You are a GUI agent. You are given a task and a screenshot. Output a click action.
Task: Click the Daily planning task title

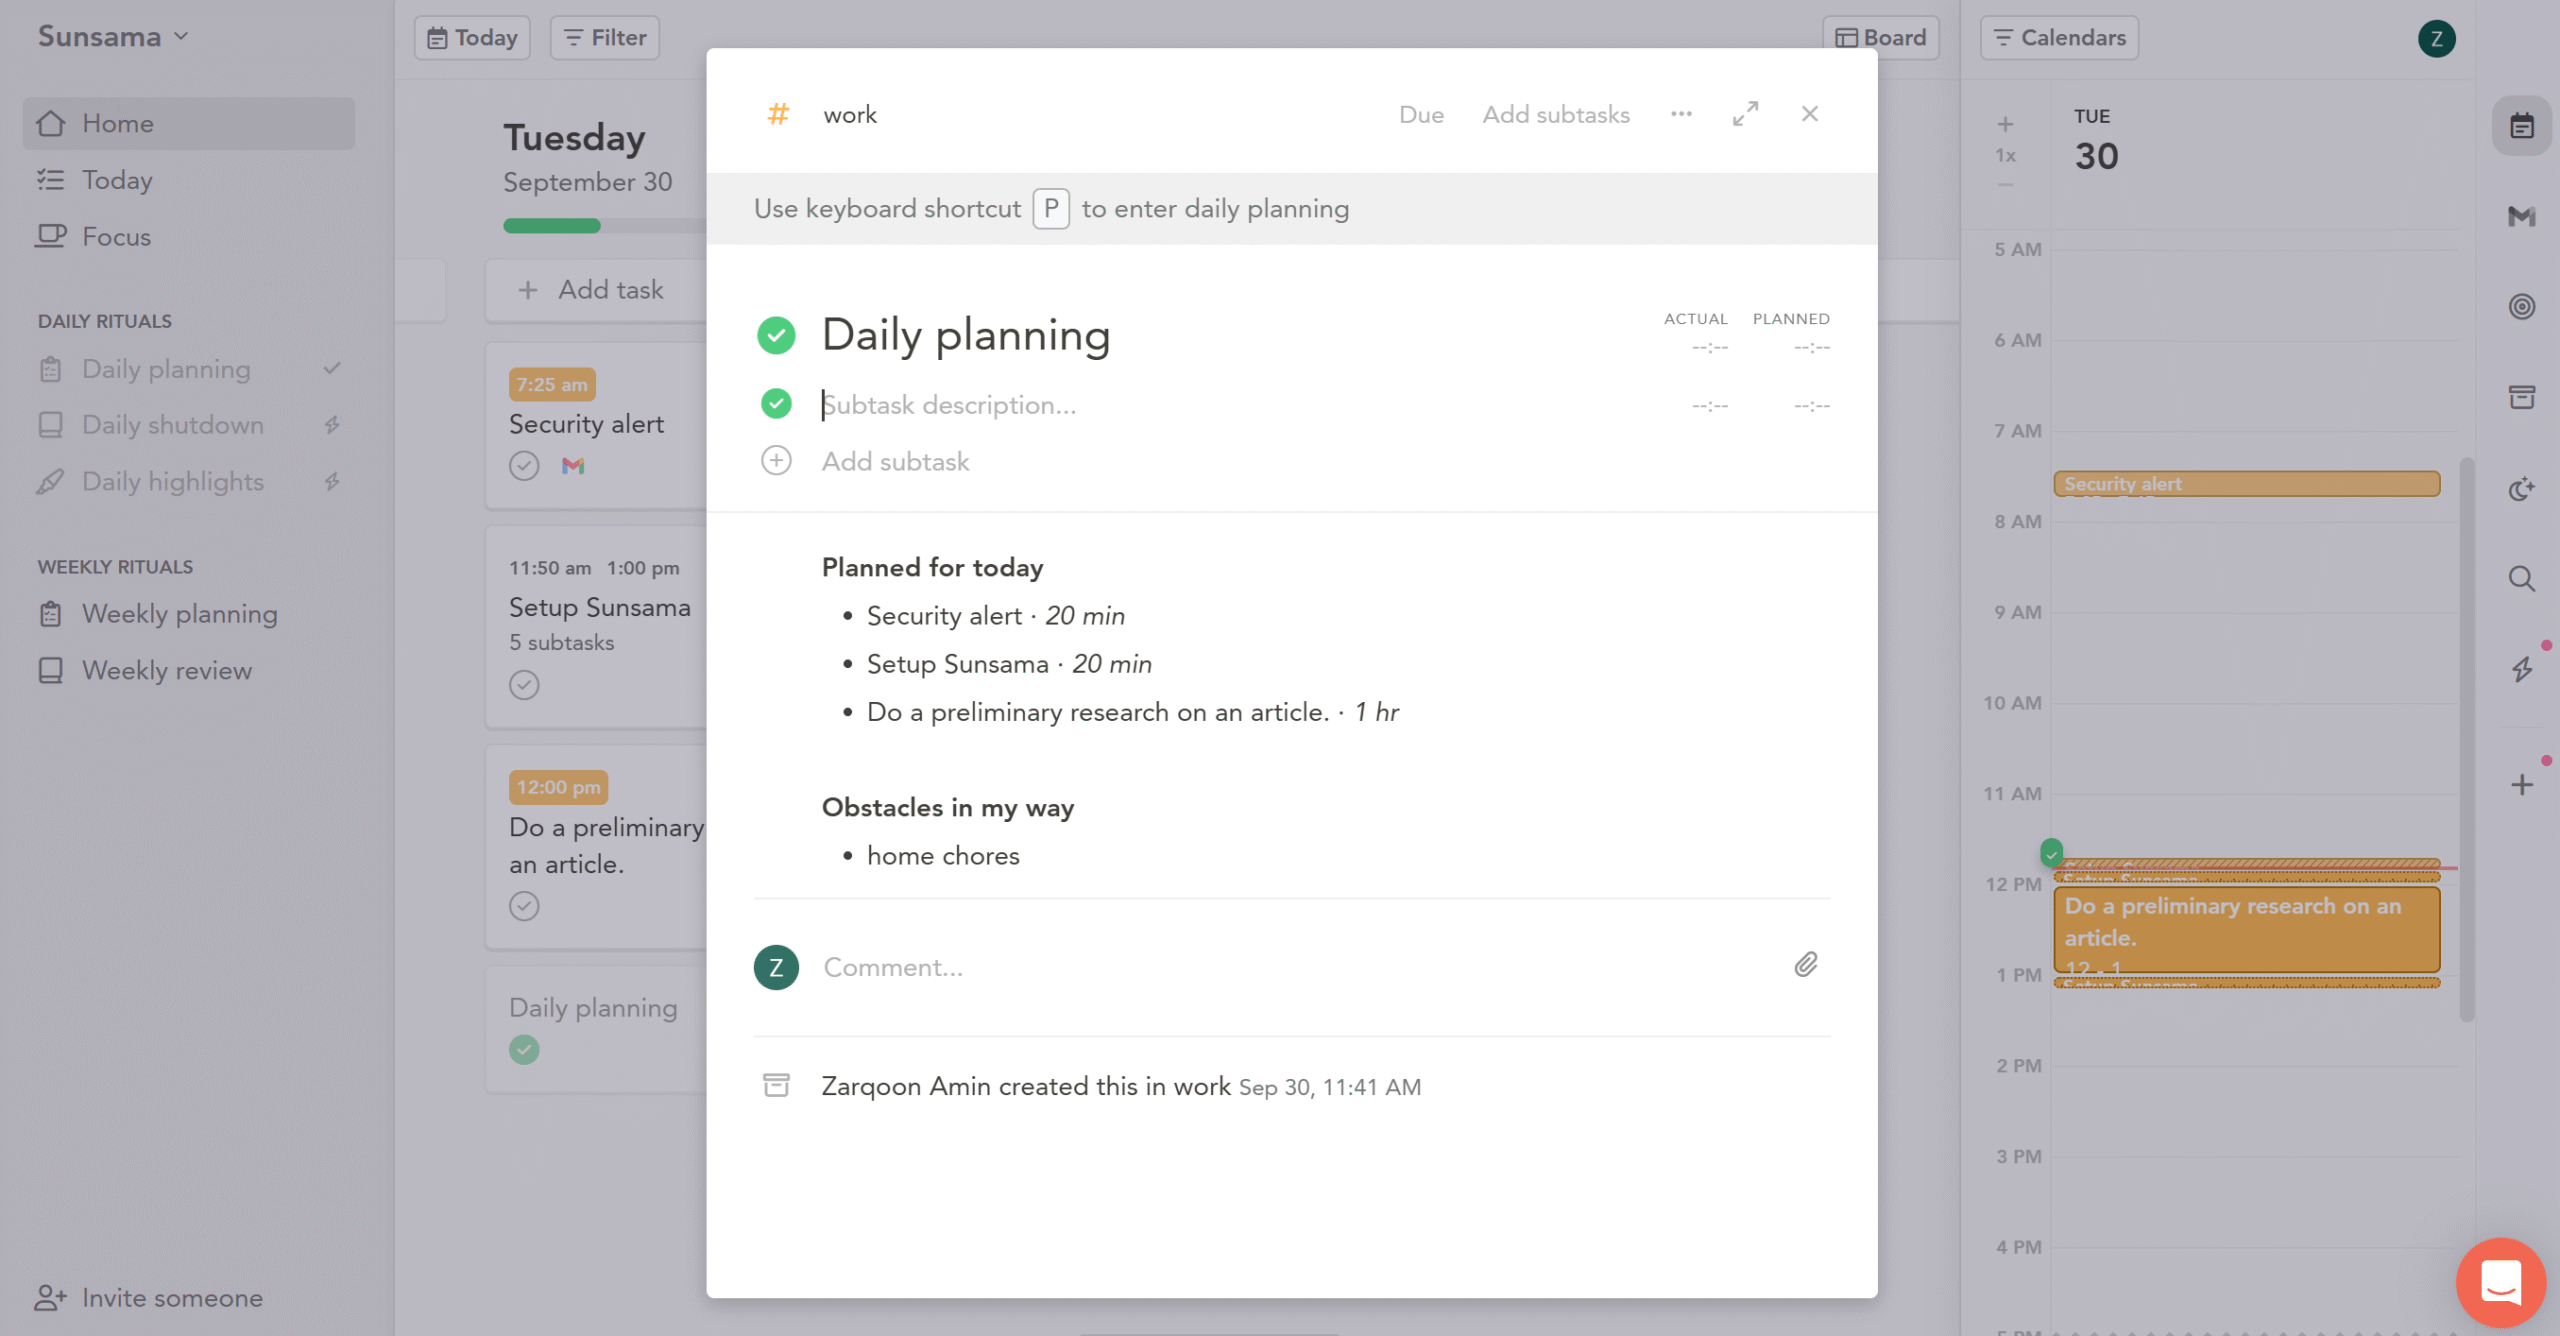(965, 335)
